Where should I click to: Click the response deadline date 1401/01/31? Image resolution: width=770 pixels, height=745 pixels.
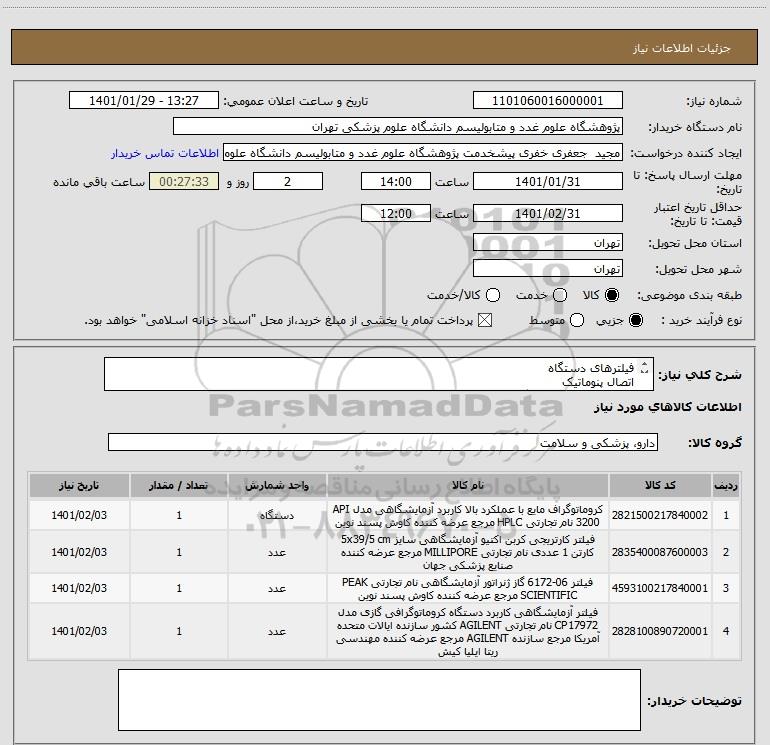(x=548, y=181)
